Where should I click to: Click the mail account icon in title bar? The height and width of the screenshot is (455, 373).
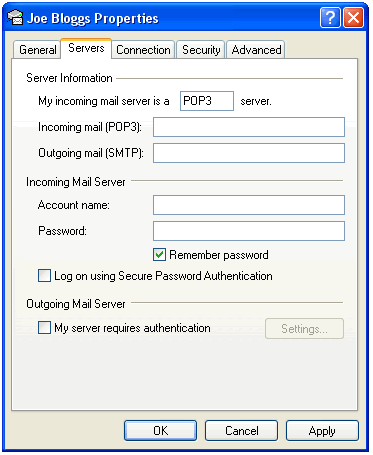point(15,18)
